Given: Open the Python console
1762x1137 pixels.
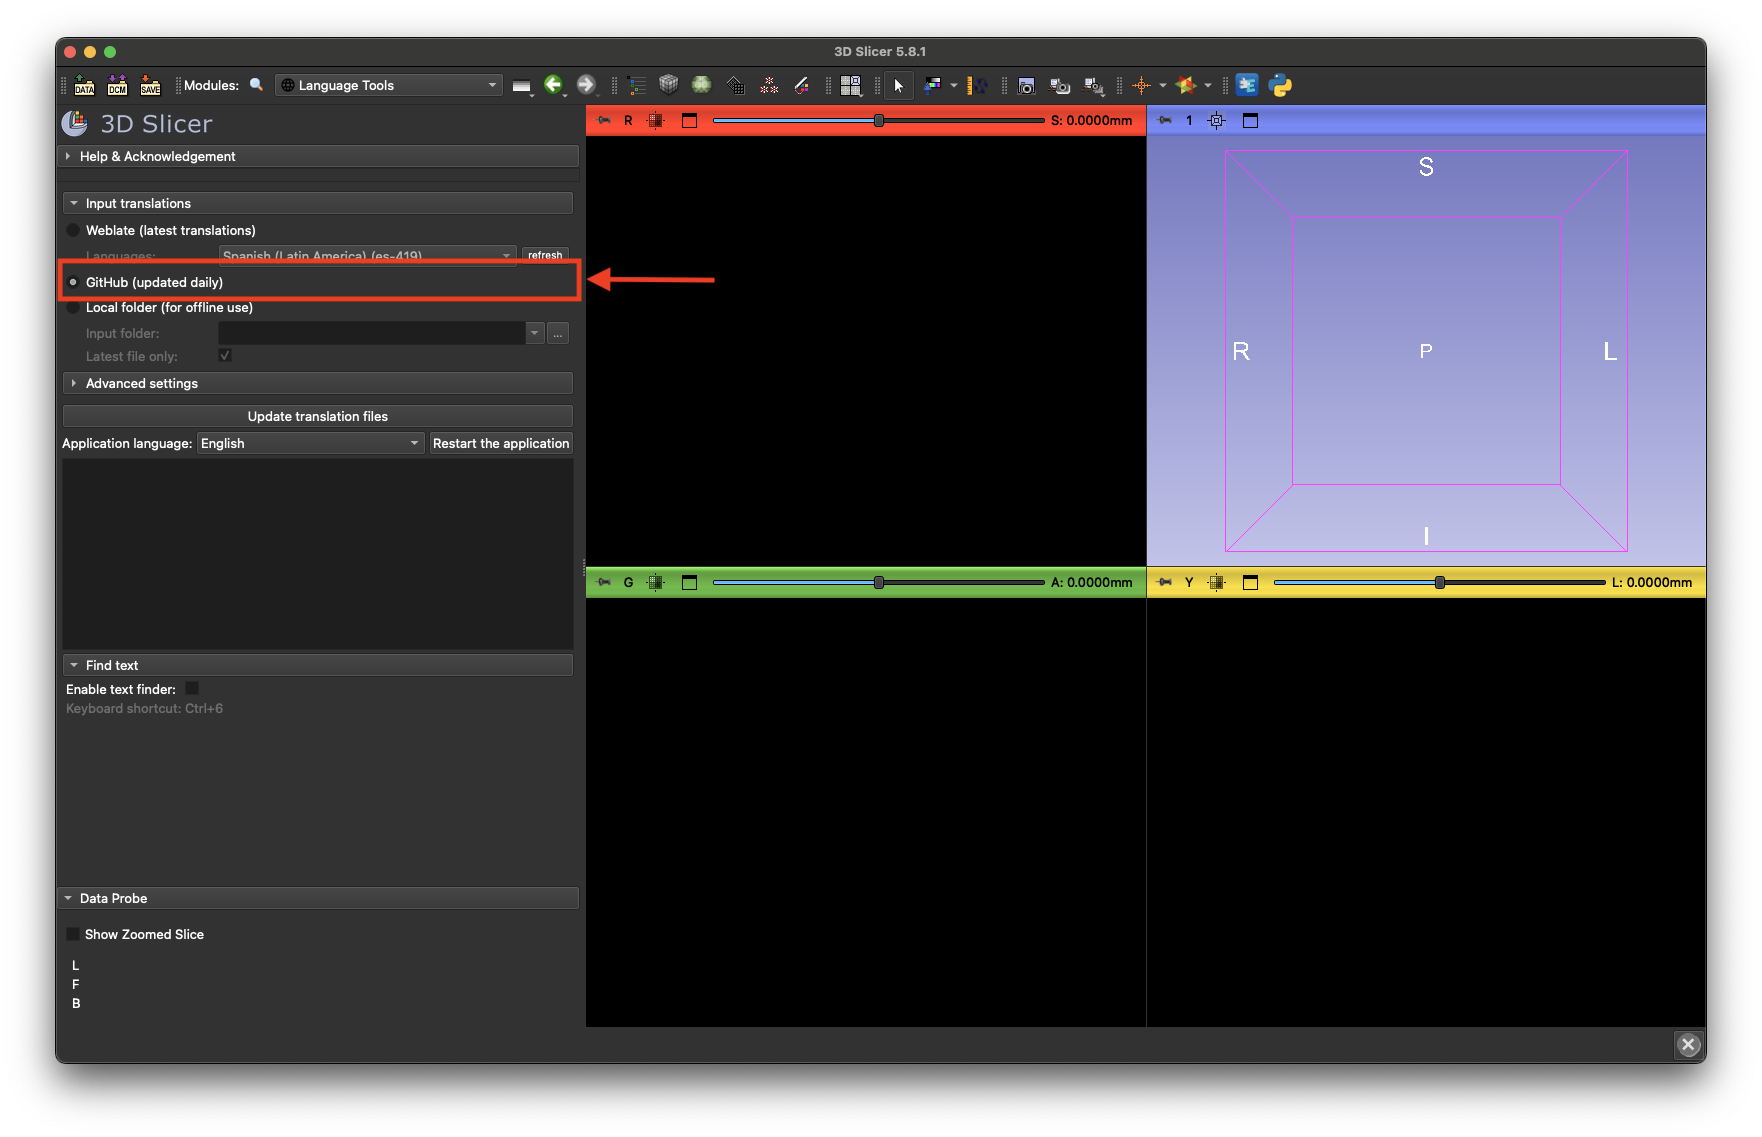Looking at the screenshot, I should [x=1280, y=85].
